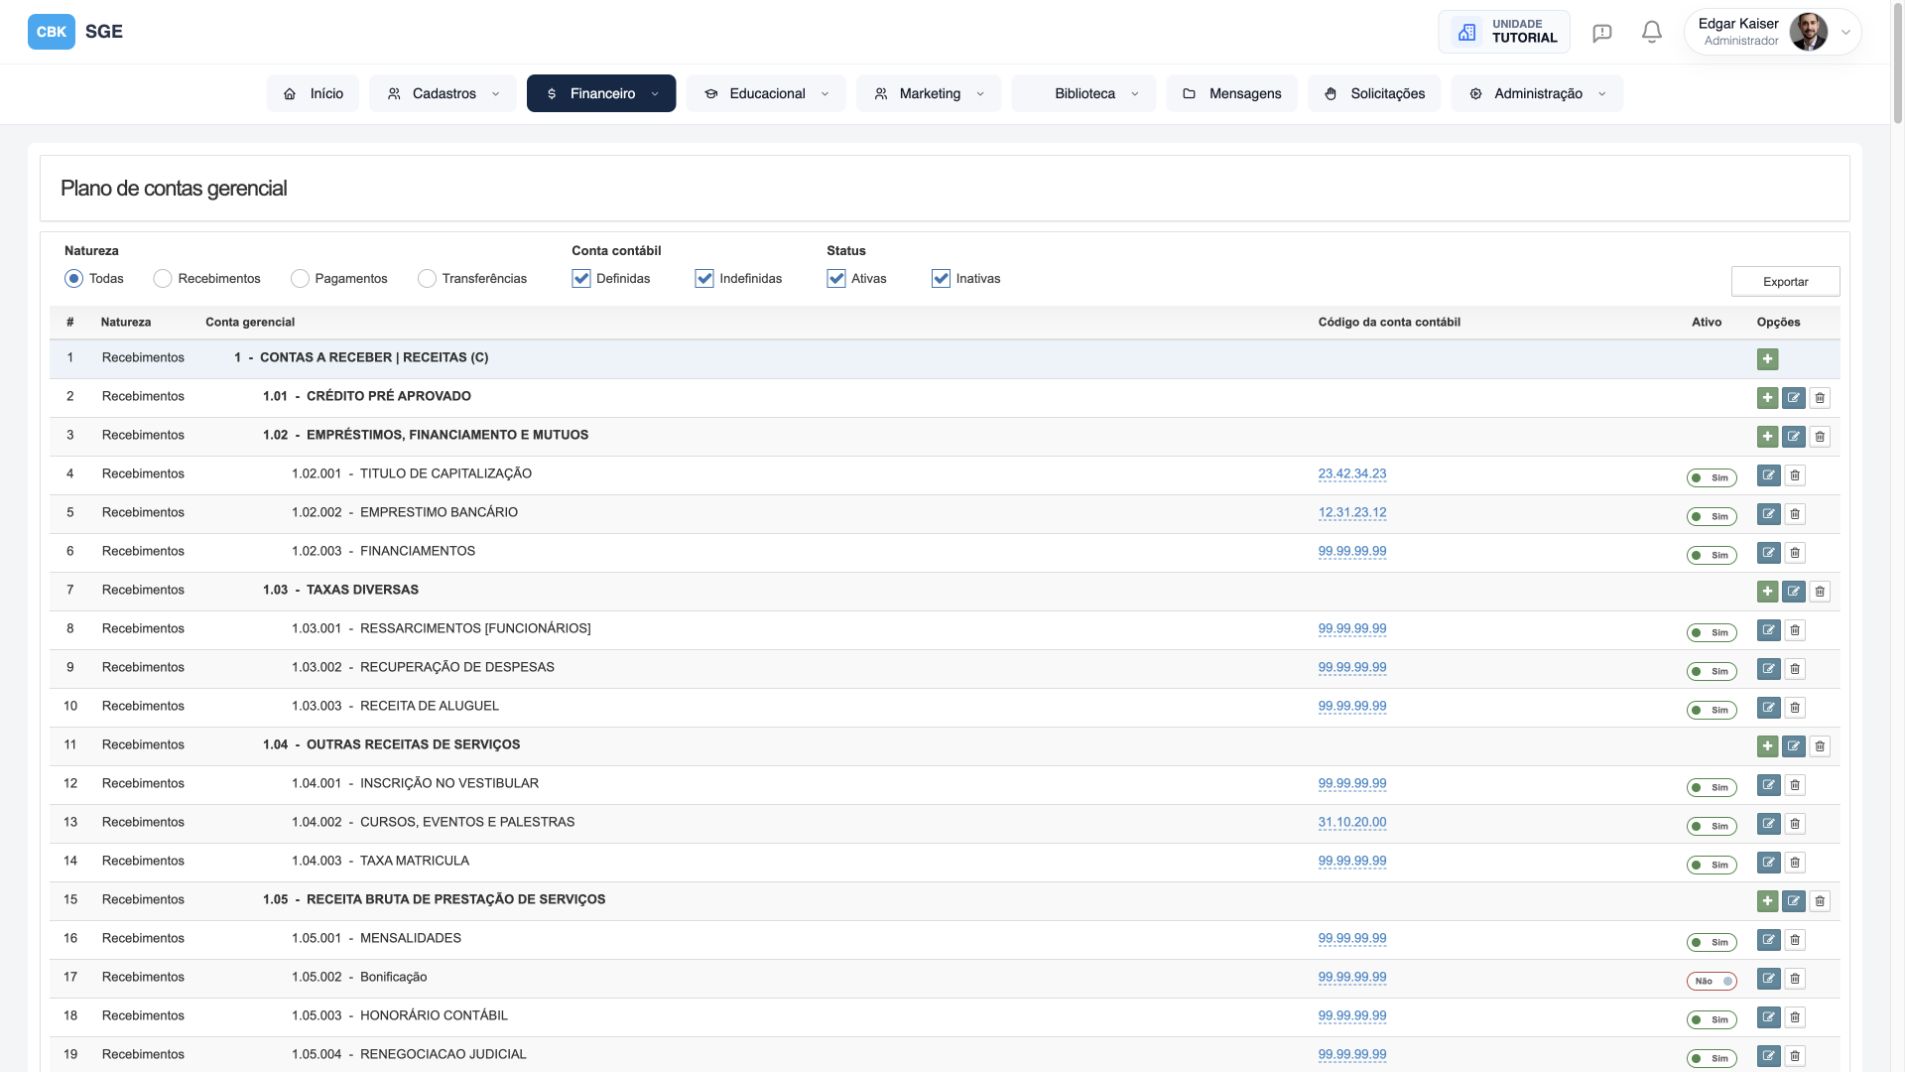Expand the Biblioteca menu
Image resolution: width=1905 pixels, height=1072 pixels.
point(1084,93)
